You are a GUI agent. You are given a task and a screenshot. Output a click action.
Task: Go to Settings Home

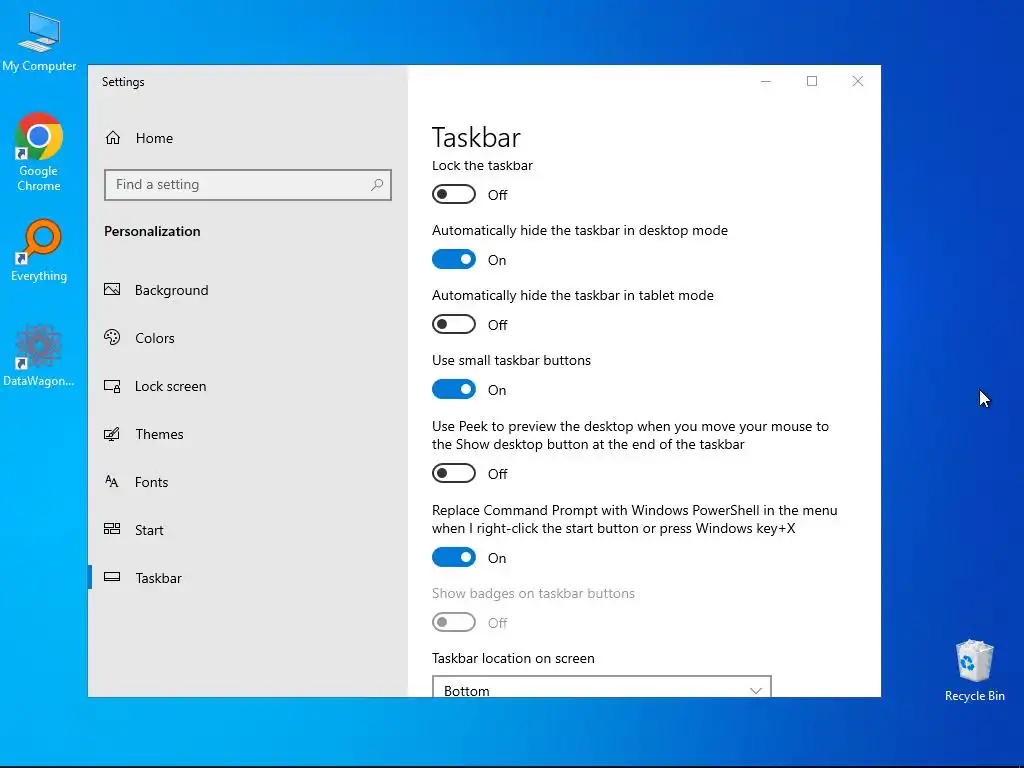(248, 138)
